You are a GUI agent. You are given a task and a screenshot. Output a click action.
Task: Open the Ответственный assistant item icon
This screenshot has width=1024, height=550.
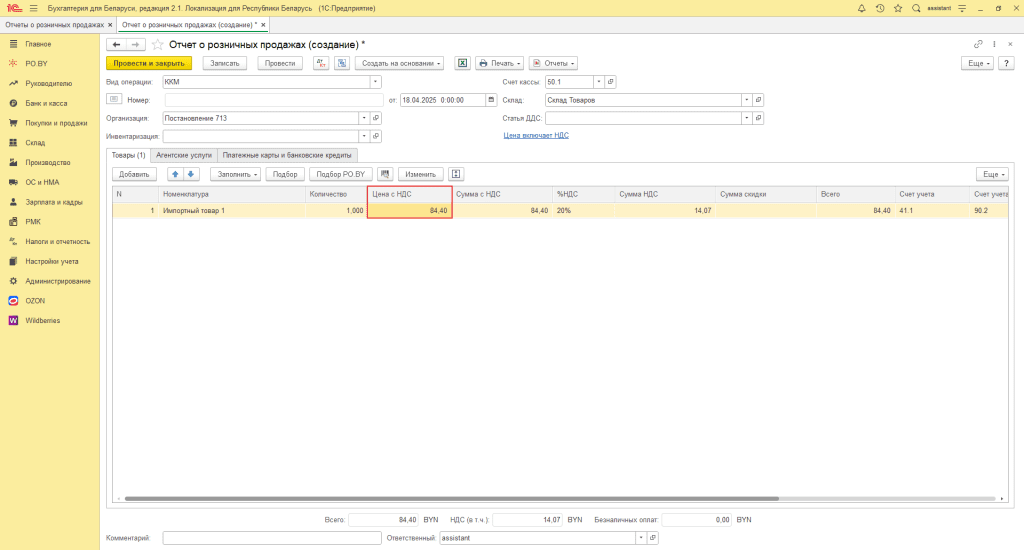pyautogui.click(x=652, y=538)
